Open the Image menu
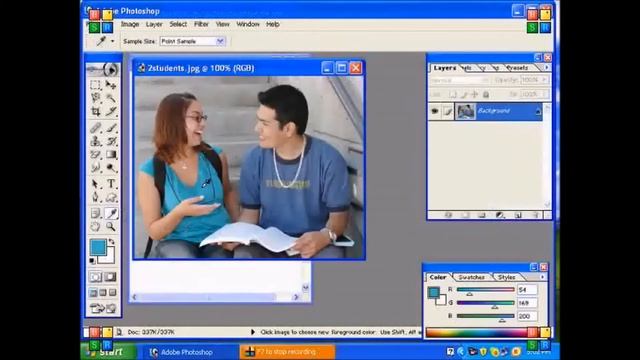640x360 pixels. coord(130,24)
